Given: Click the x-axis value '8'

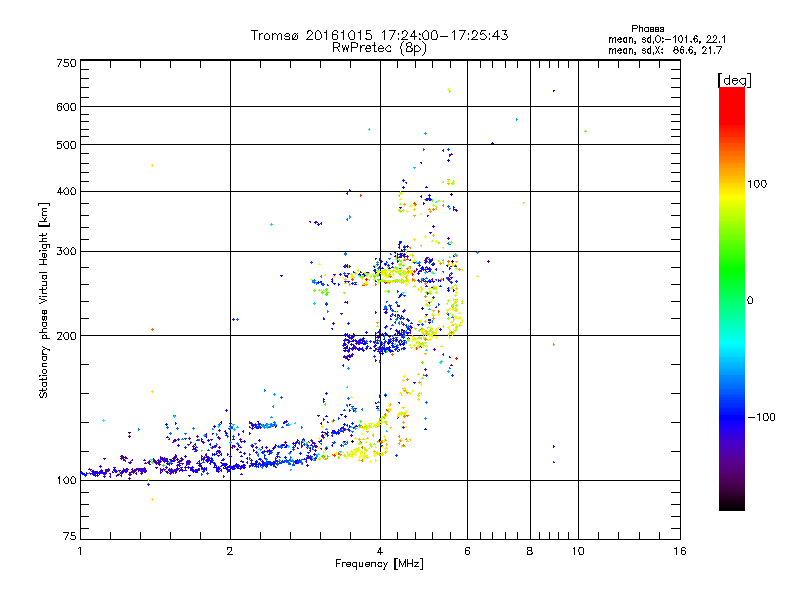Looking at the screenshot, I should pos(530,551).
